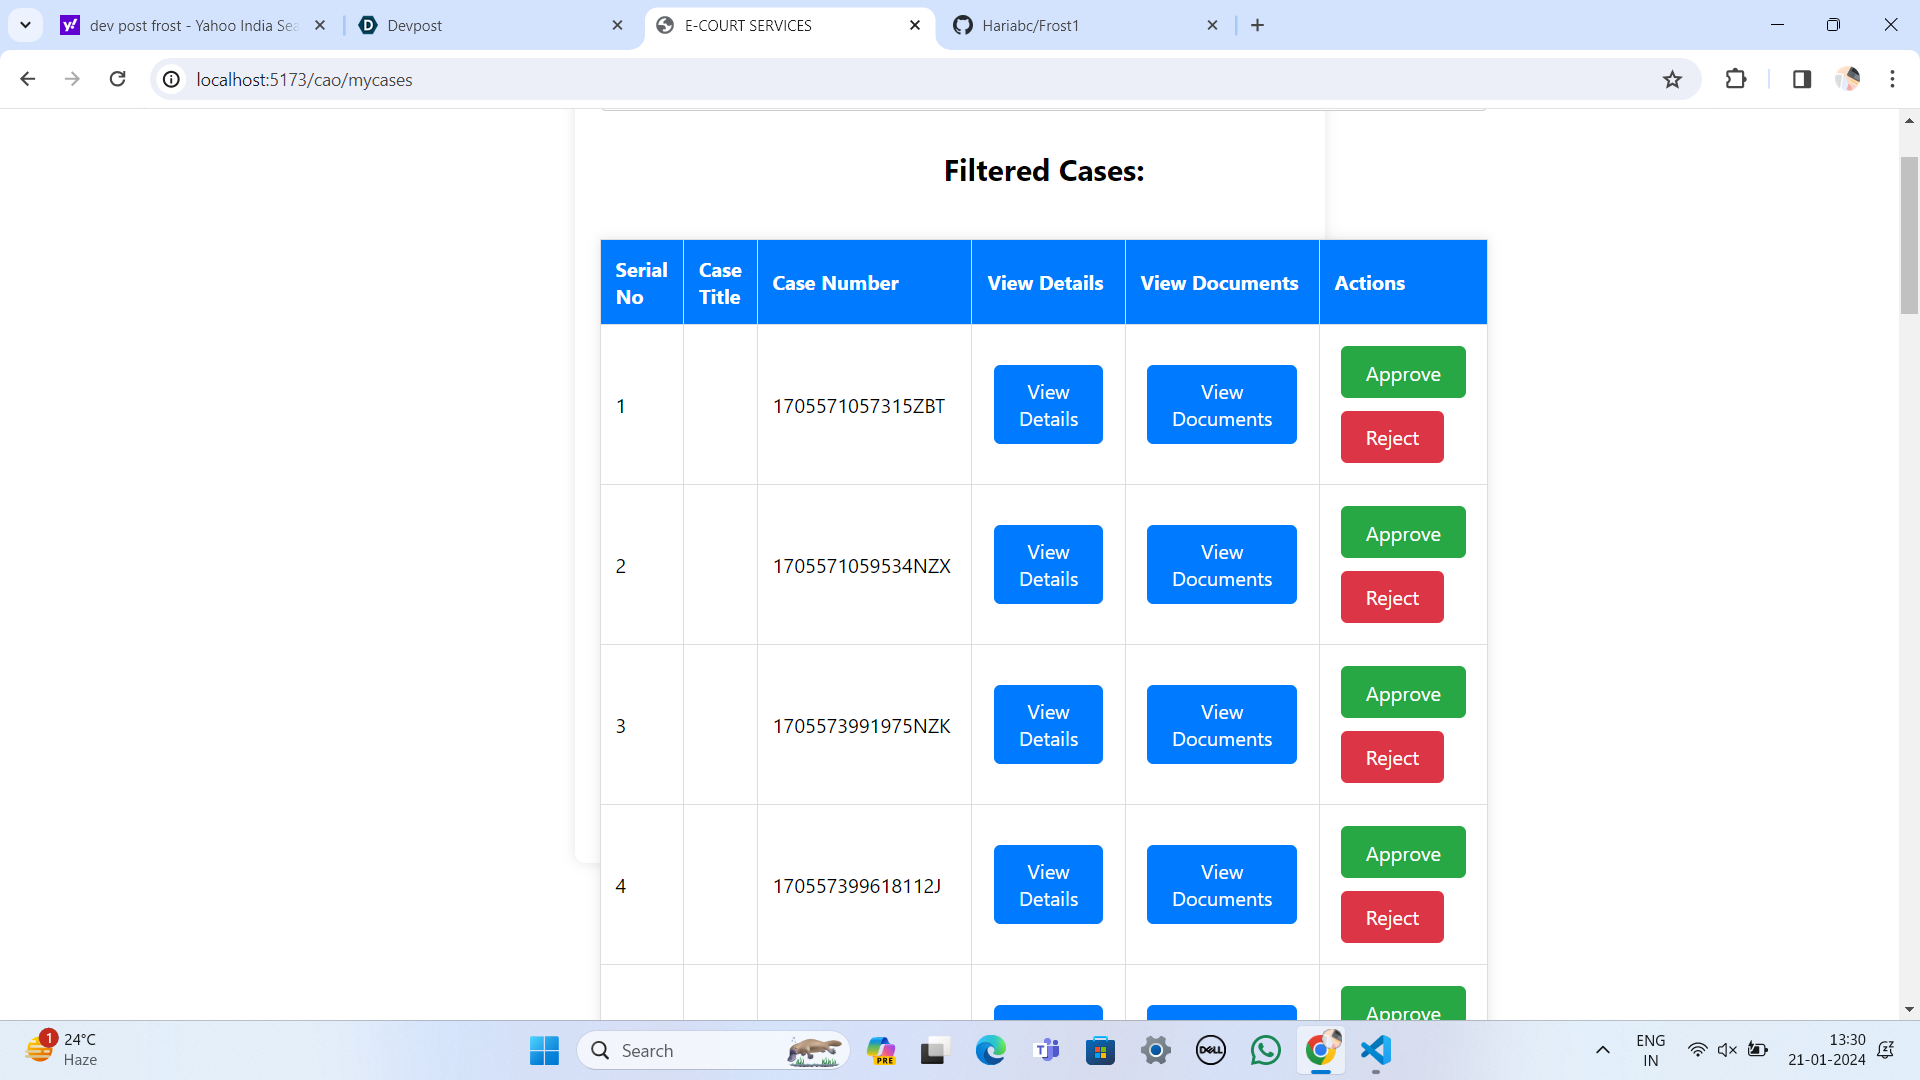The height and width of the screenshot is (1080, 1920).
Task: Show hidden system tray icons
Action: pos(1602,1050)
